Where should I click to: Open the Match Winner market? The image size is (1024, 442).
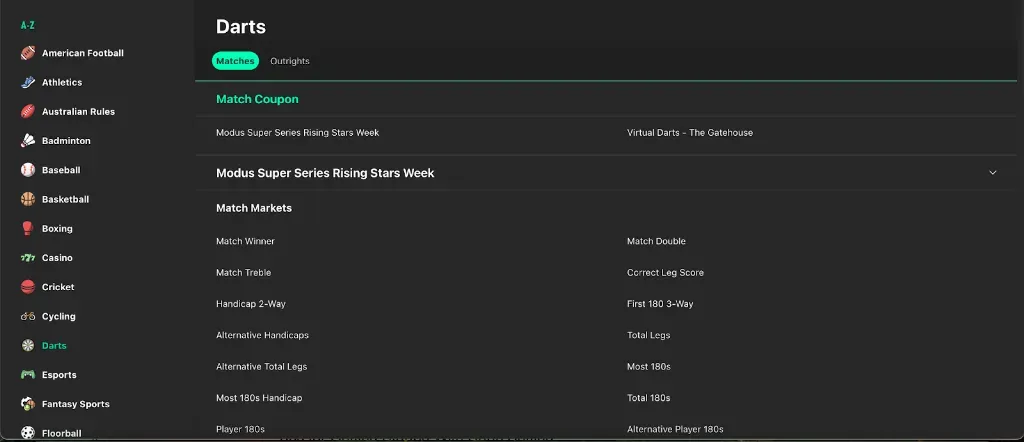coord(245,241)
